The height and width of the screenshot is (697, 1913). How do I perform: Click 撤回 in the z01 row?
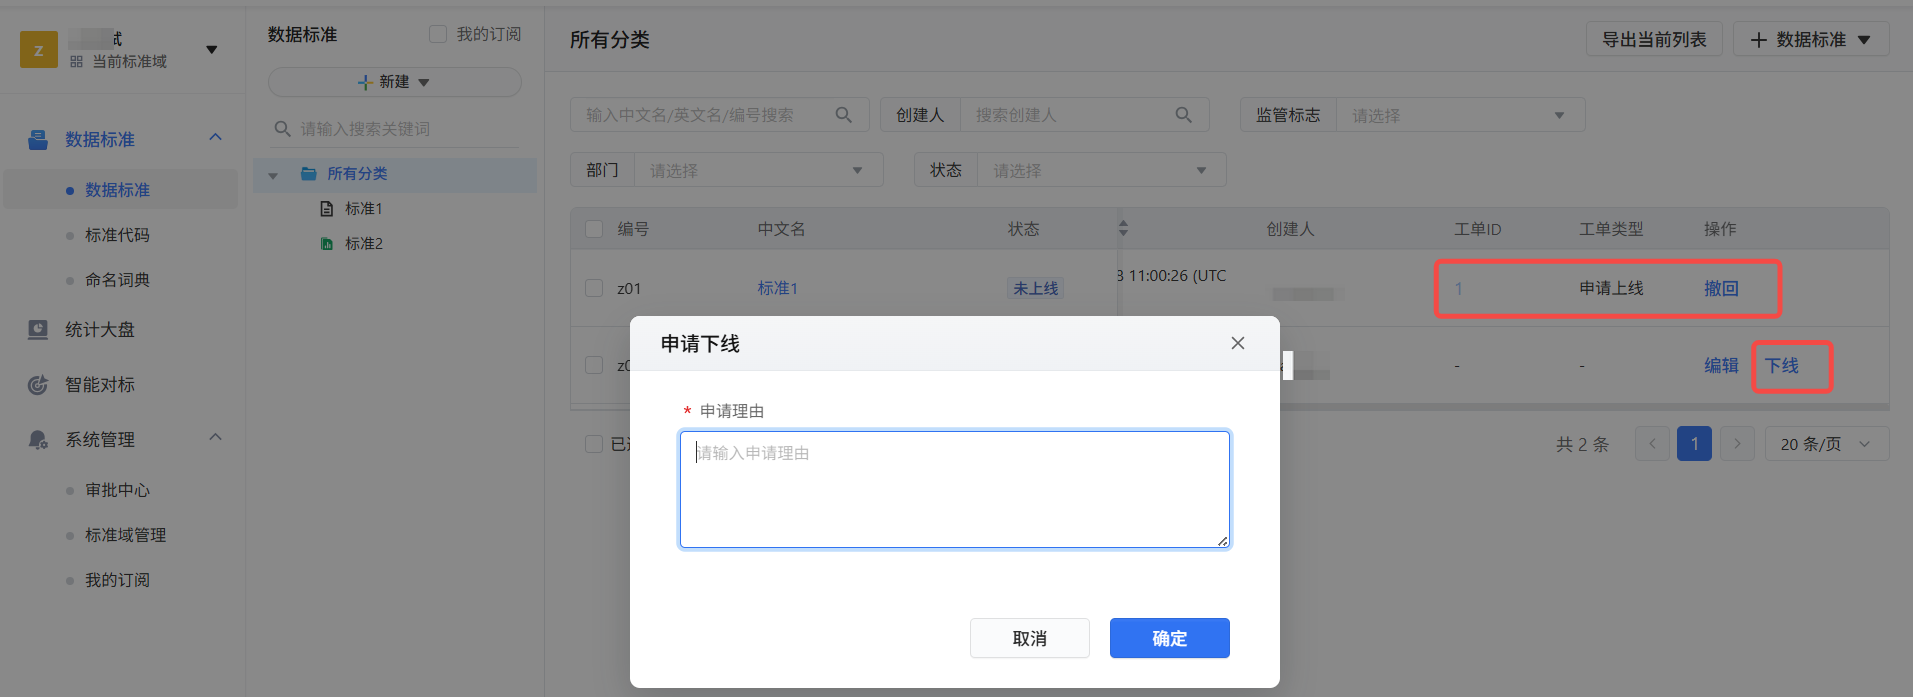pyautogui.click(x=1721, y=288)
